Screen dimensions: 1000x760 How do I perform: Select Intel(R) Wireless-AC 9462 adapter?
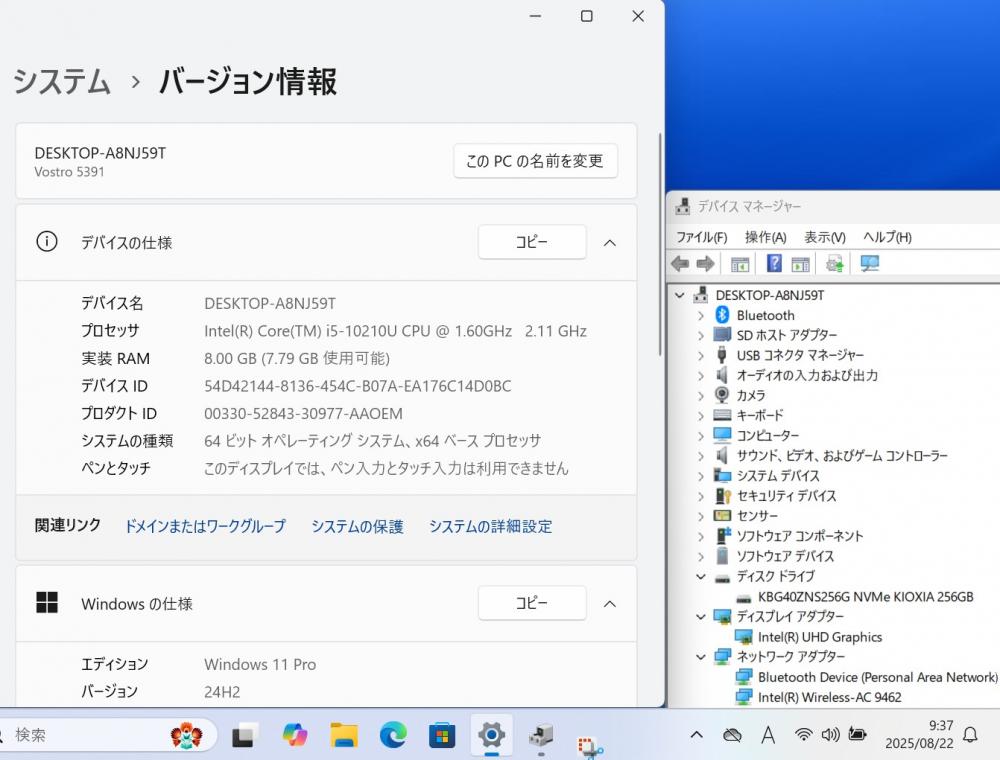pyautogui.click(x=829, y=698)
